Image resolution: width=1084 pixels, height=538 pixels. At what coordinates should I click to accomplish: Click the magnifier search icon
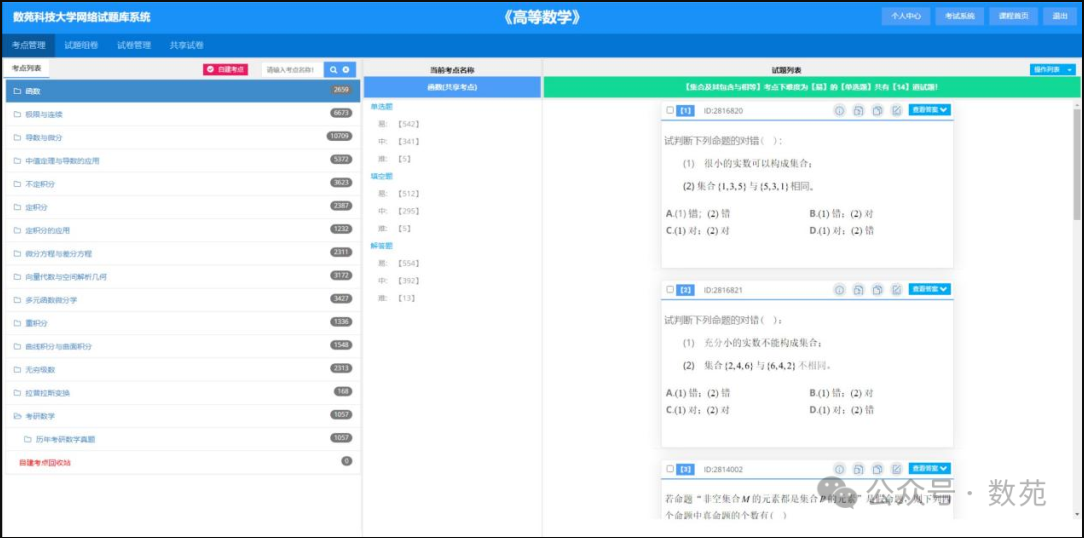(333, 70)
